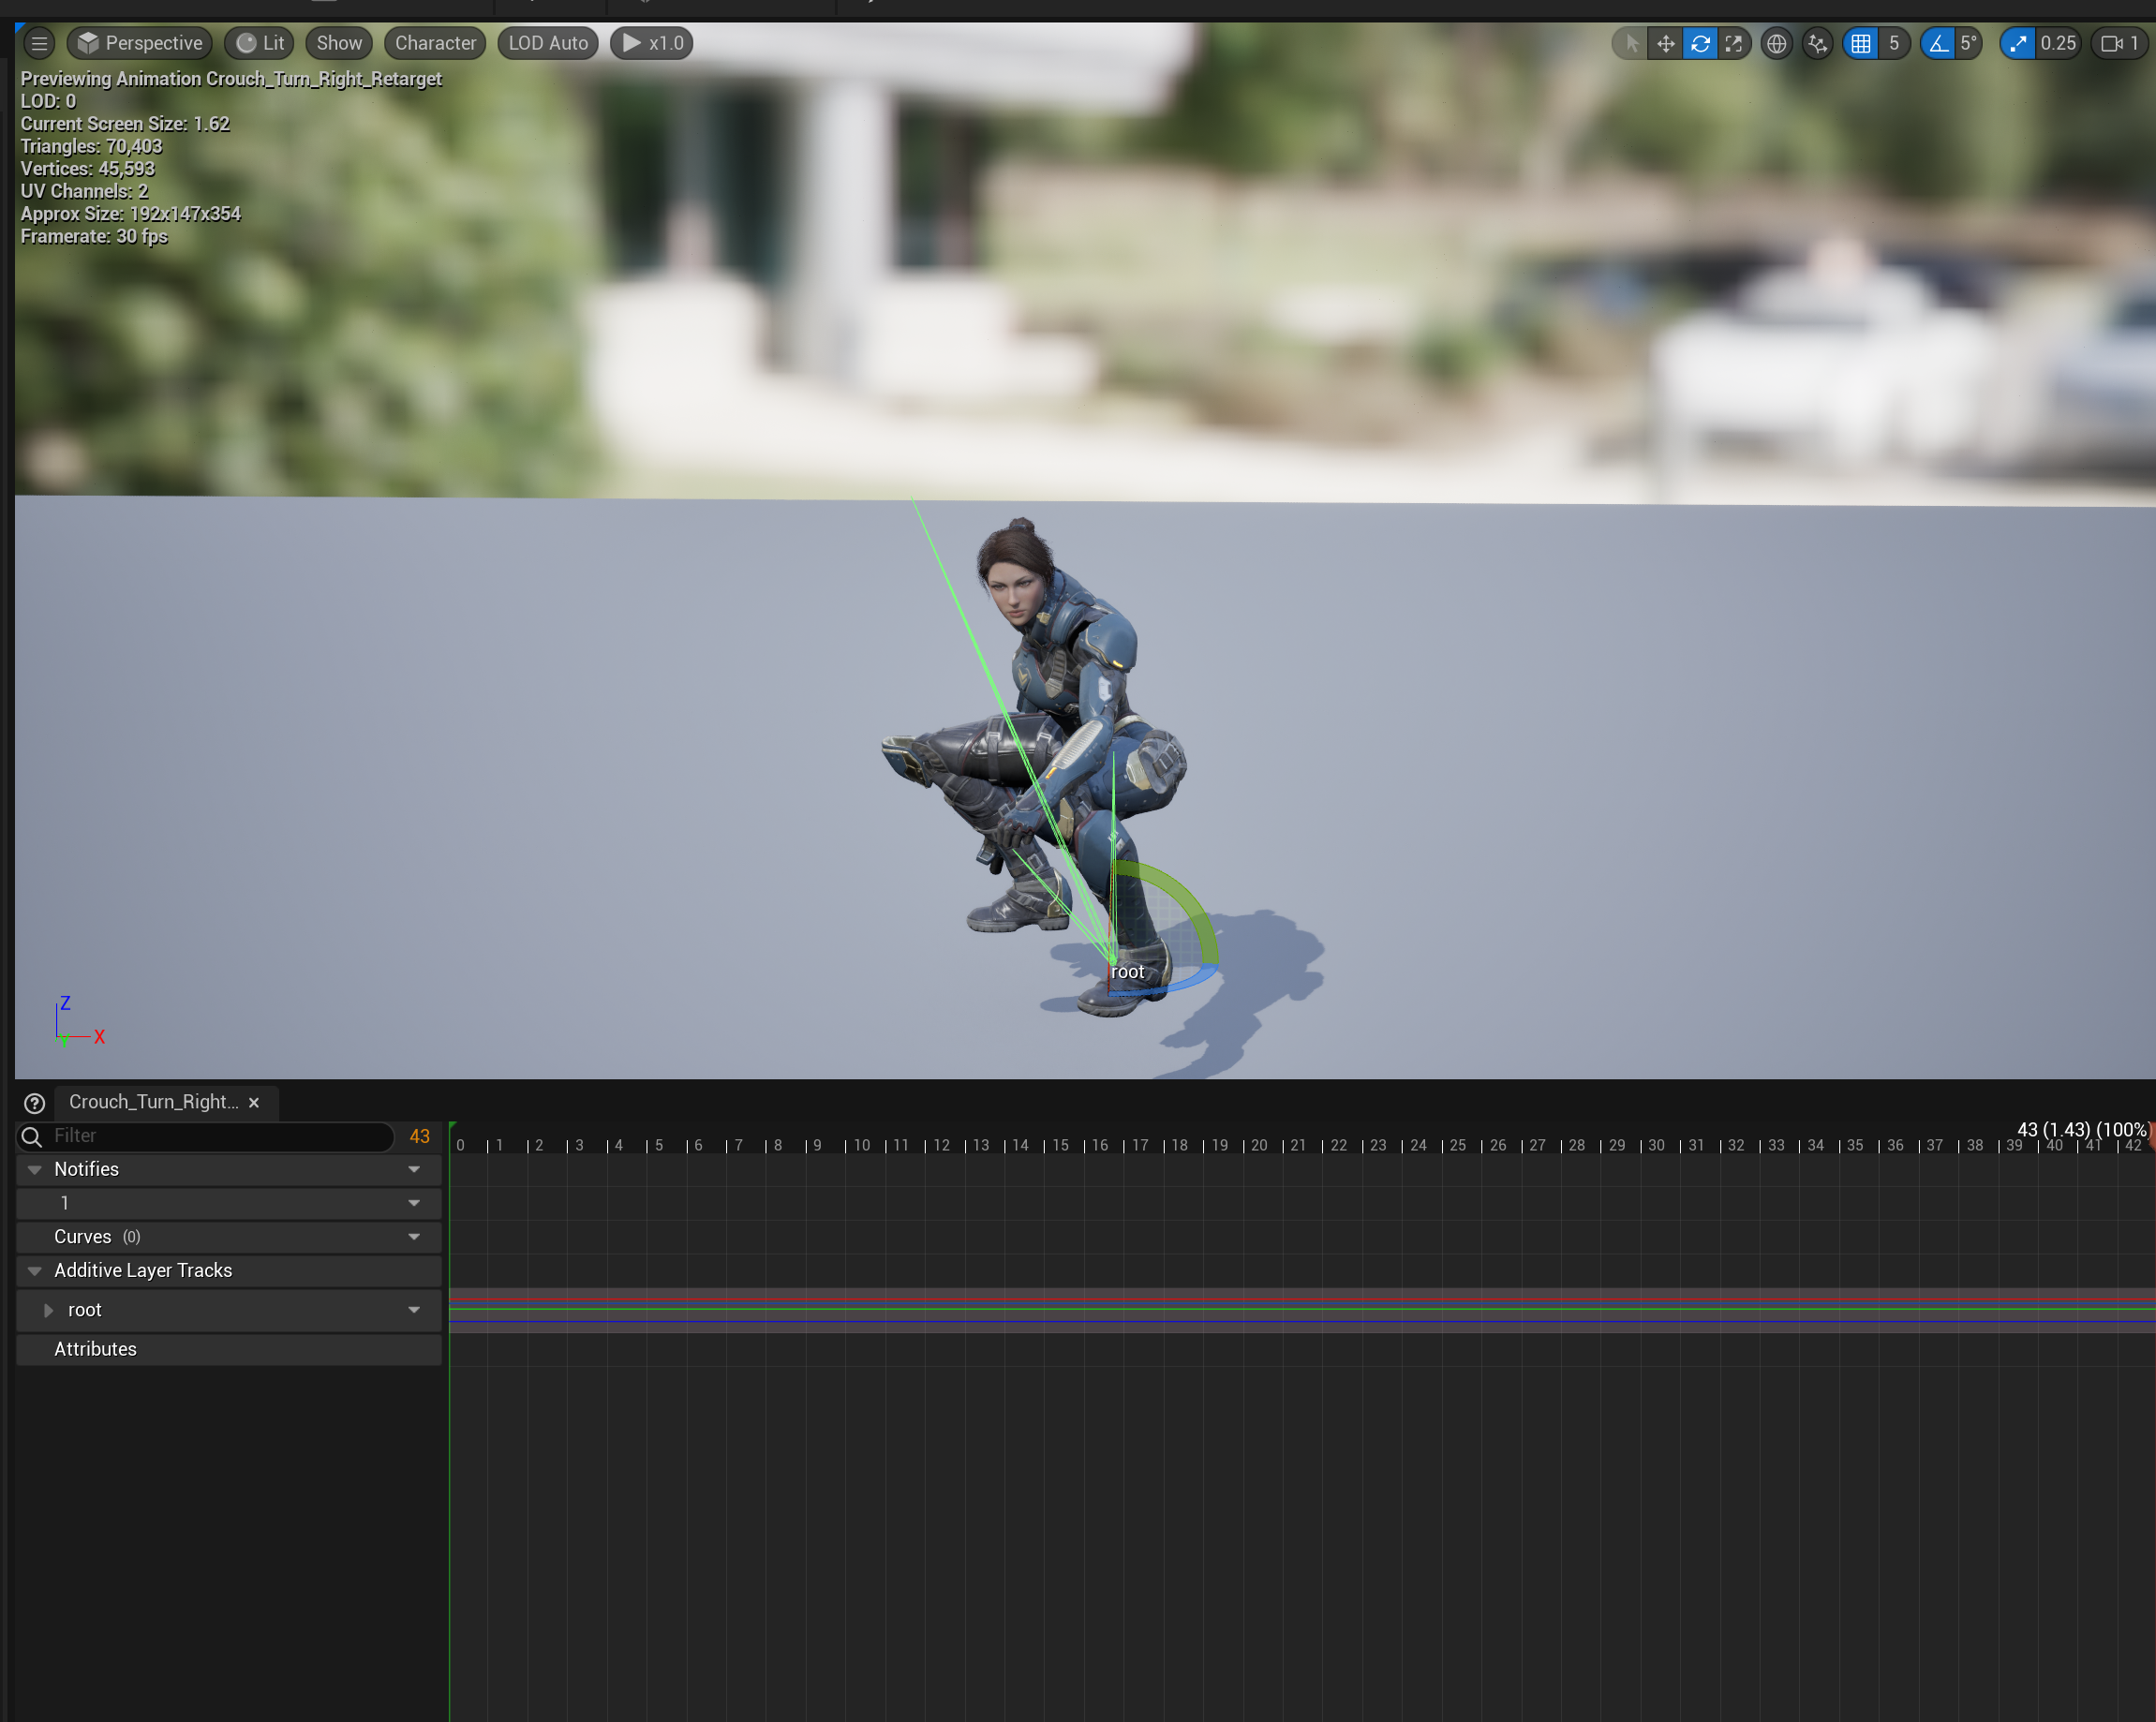Toggle grid snapping on or off
This screenshot has width=2156, height=1722.
(x=1860, y=43)
